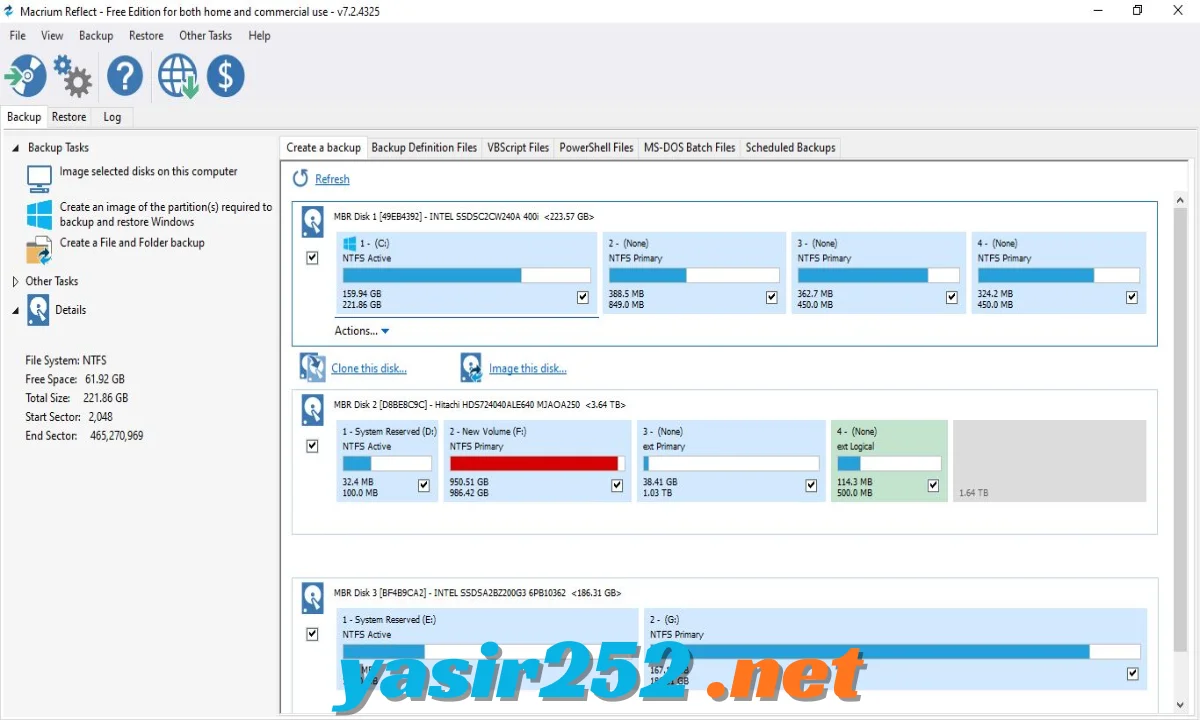Click the usage bar of partition 1 (C:)
1200x720 pixels.
[466, 275]
